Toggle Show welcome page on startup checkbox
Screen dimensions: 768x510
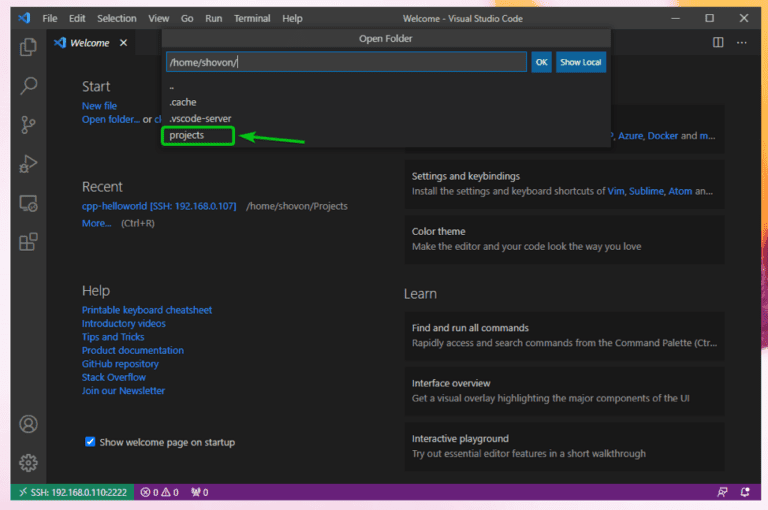pos(90,442)
